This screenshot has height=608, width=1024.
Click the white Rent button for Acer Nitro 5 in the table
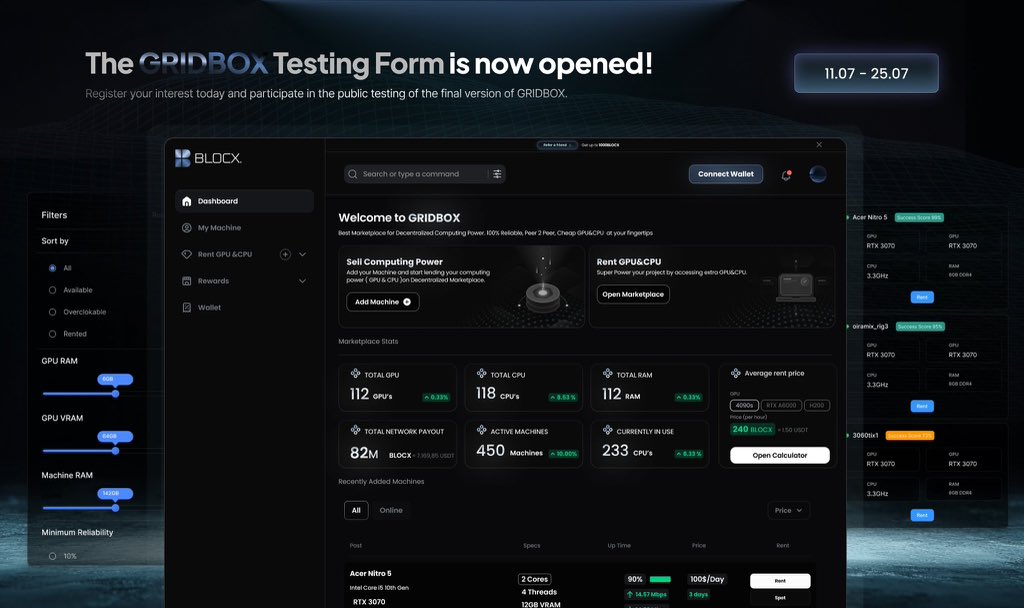780,581
